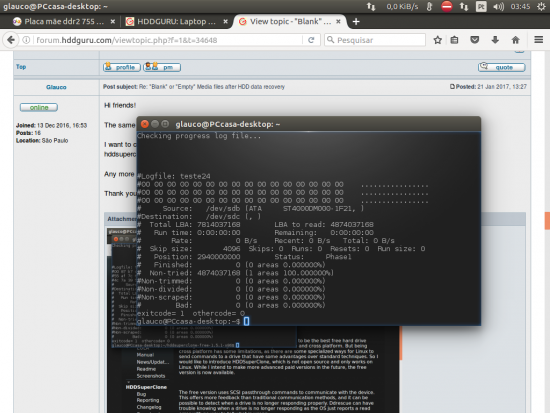Open the system gear menu in the top bar

pyautogui.click(x=542, y=7)
